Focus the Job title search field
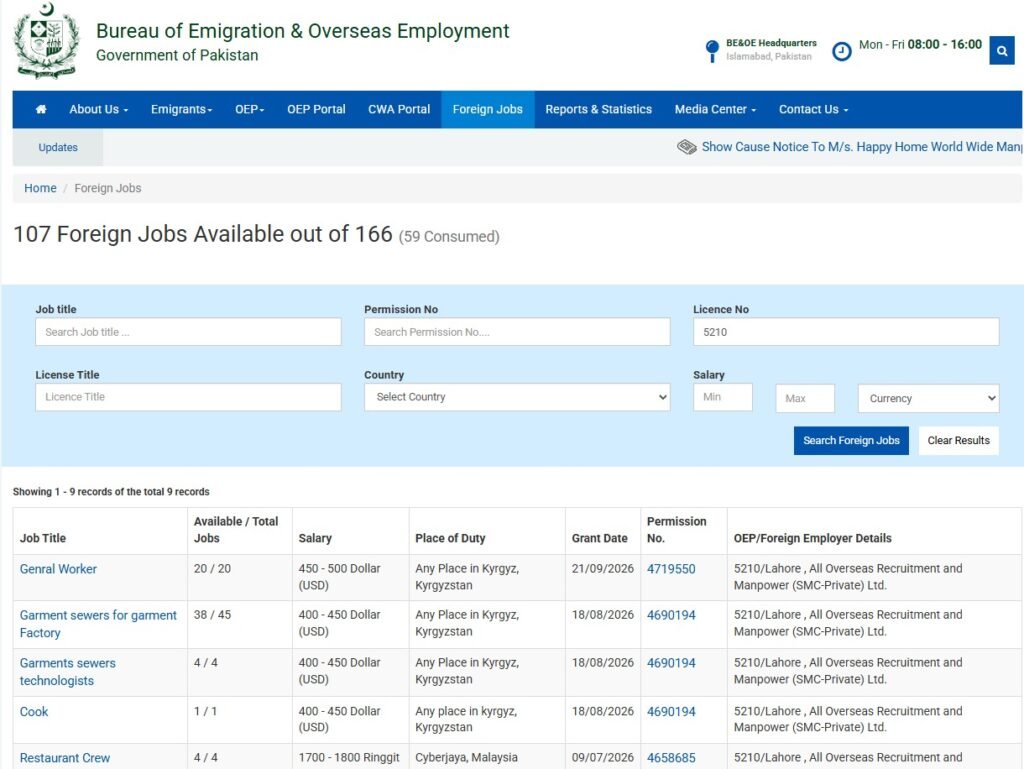1024x769 pixels. (x=188, y=332)
